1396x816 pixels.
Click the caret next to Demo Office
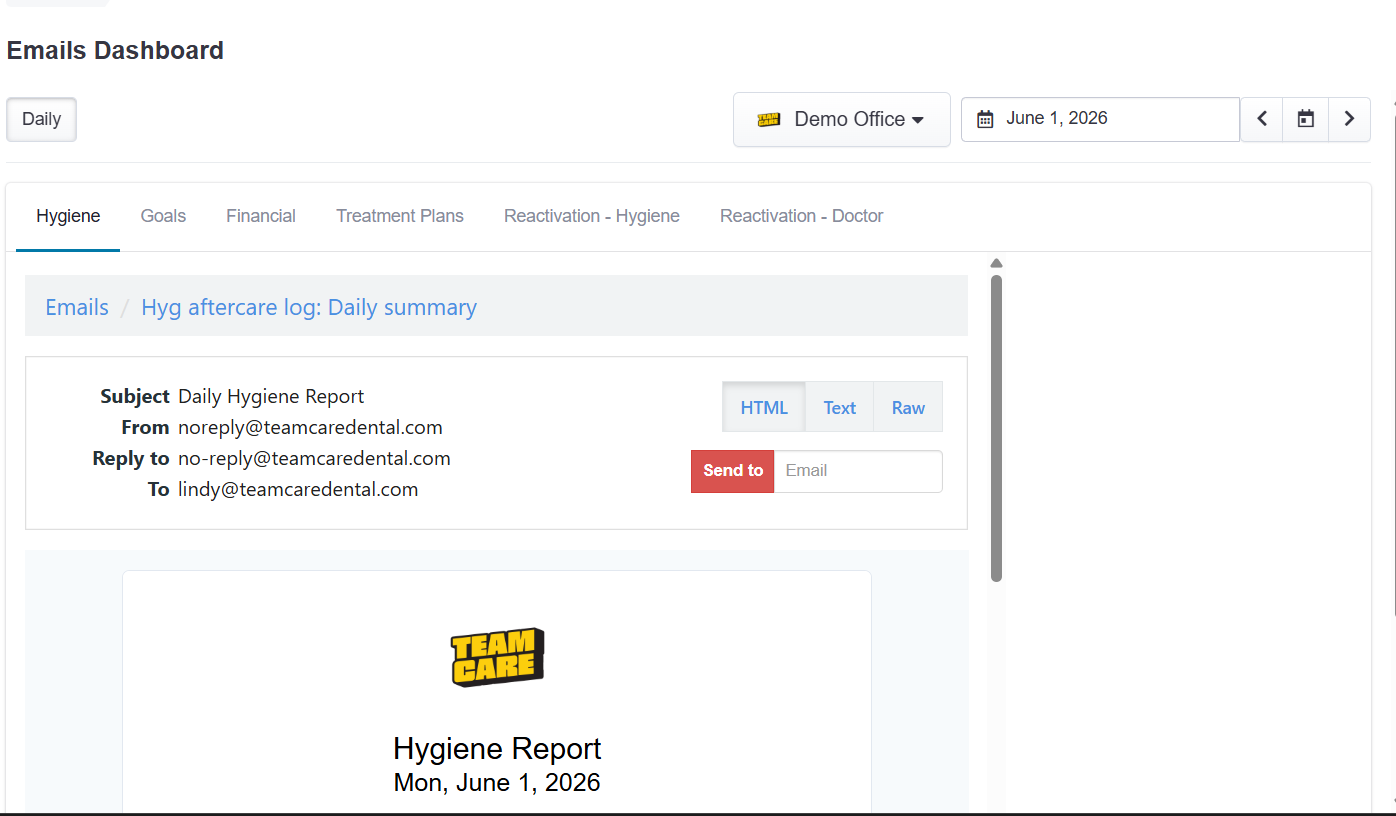(917, 120)
